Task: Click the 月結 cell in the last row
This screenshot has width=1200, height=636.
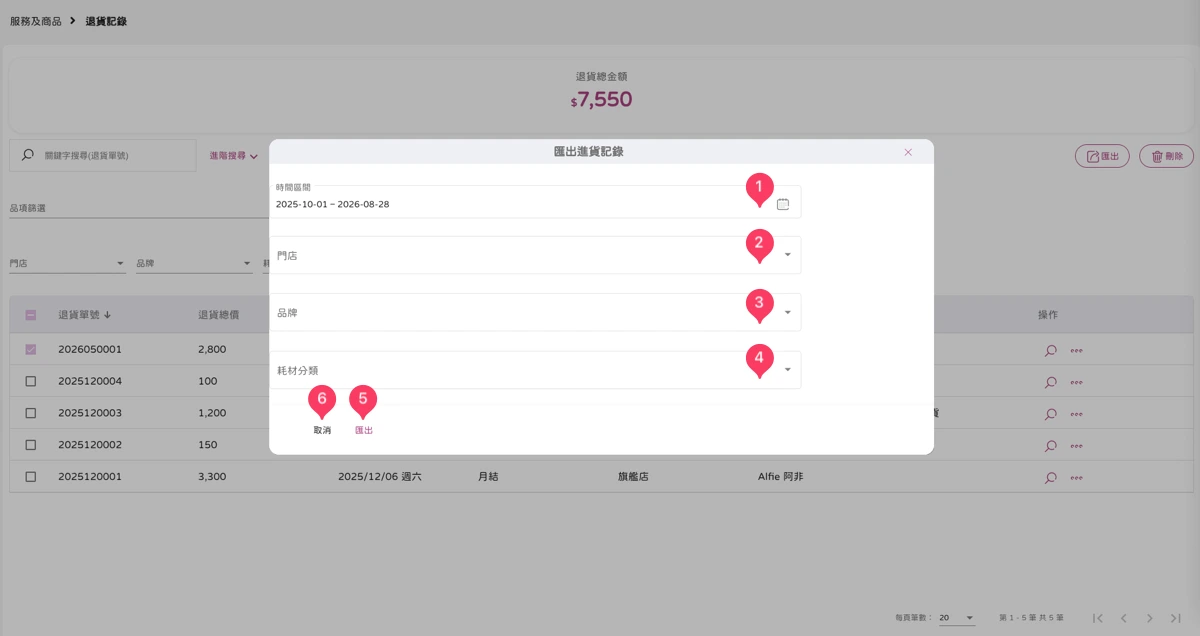Action: [x=490, y=477]
